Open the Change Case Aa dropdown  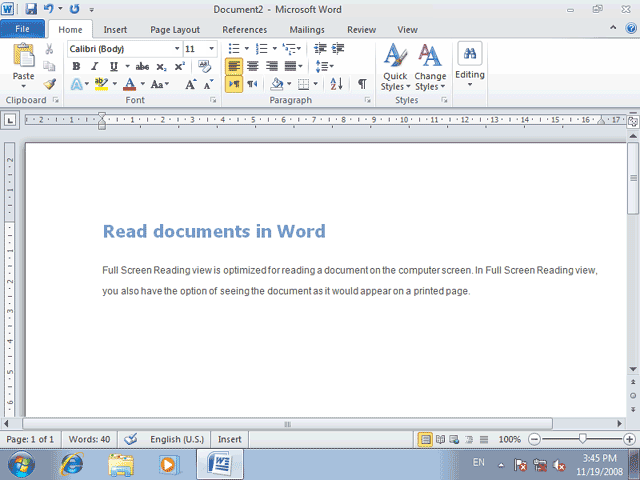[160, 84]
